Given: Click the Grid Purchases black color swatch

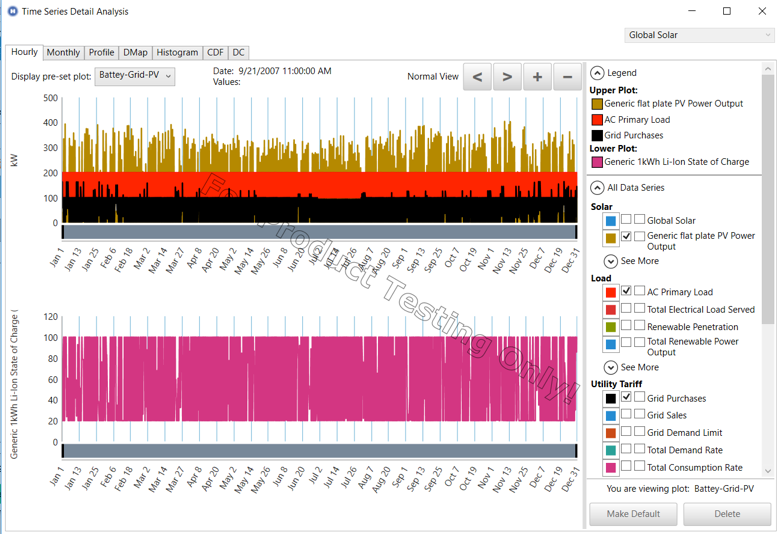Looking at the screenshot, I should click(x=610, y=398).
